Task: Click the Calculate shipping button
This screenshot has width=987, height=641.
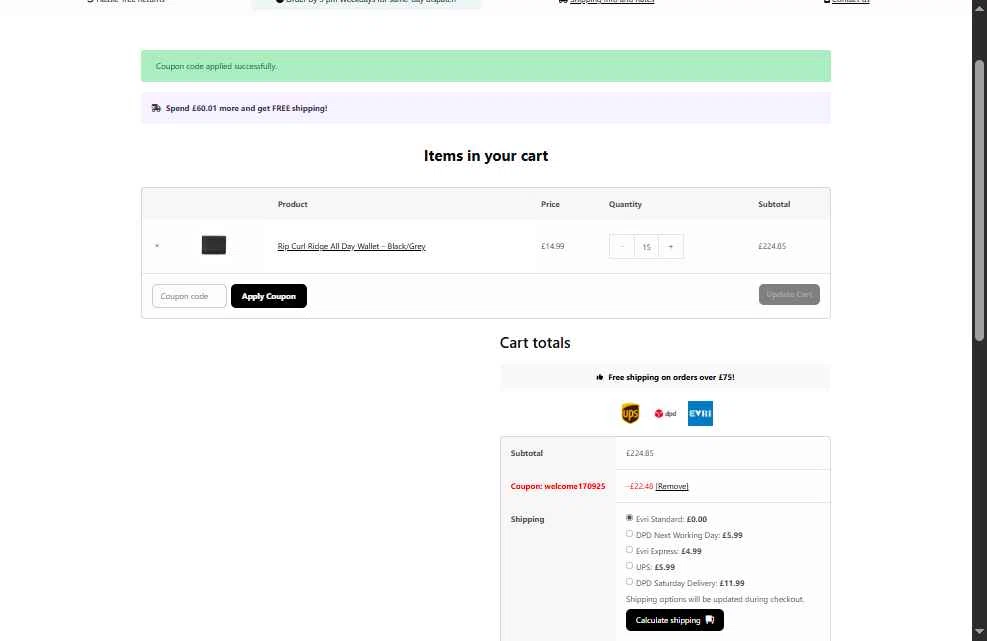Action: pos(674,620)
